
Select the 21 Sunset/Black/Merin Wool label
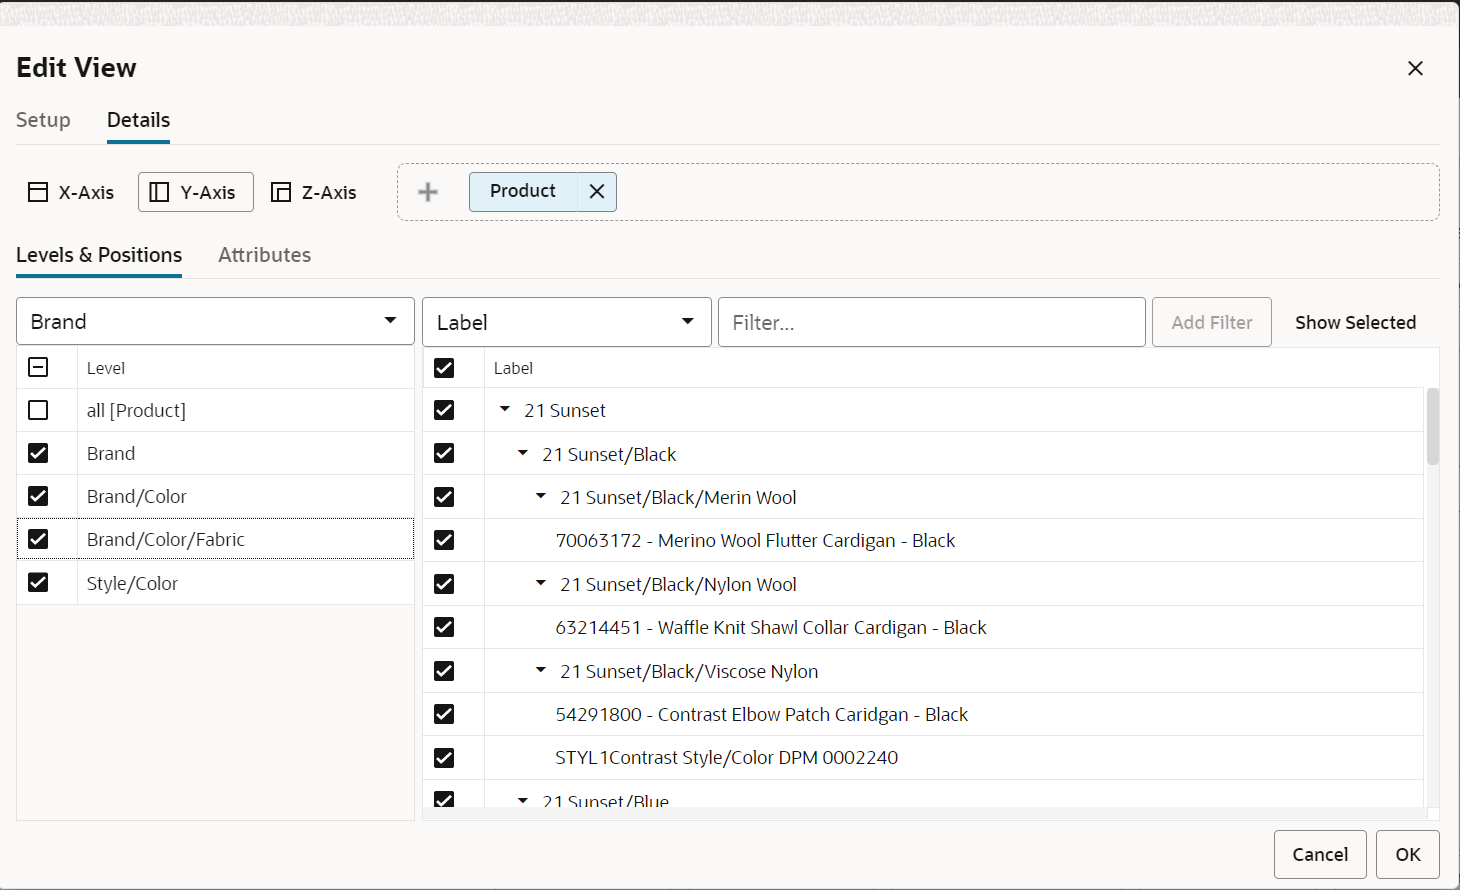point(678,497)
